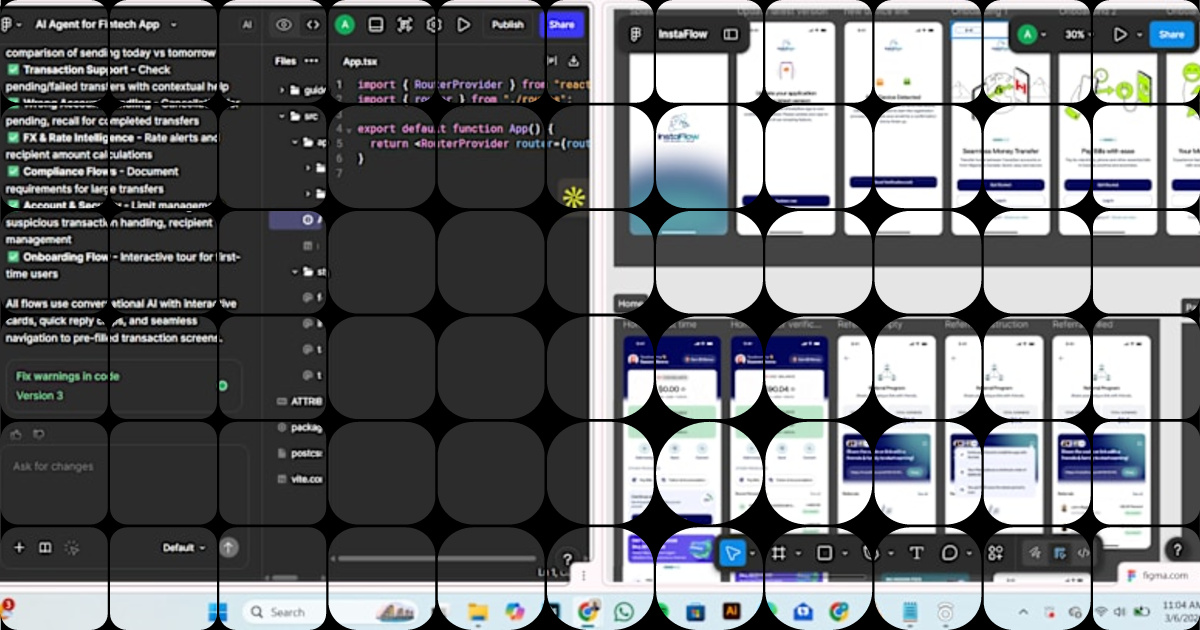Viewport: 1200px width, 630px height.
Task: Click Share in the AI Agent window
Action: [562, 24]
